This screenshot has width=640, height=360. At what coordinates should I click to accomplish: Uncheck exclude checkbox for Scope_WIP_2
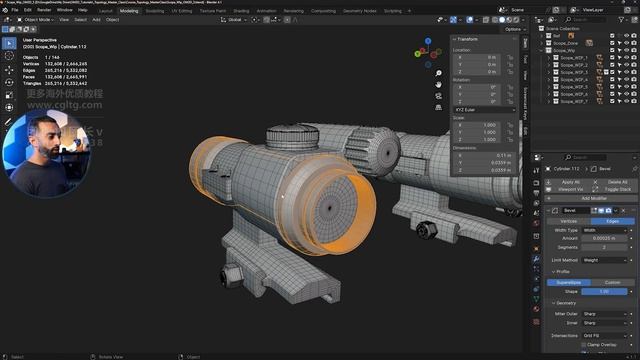(612, 65)
